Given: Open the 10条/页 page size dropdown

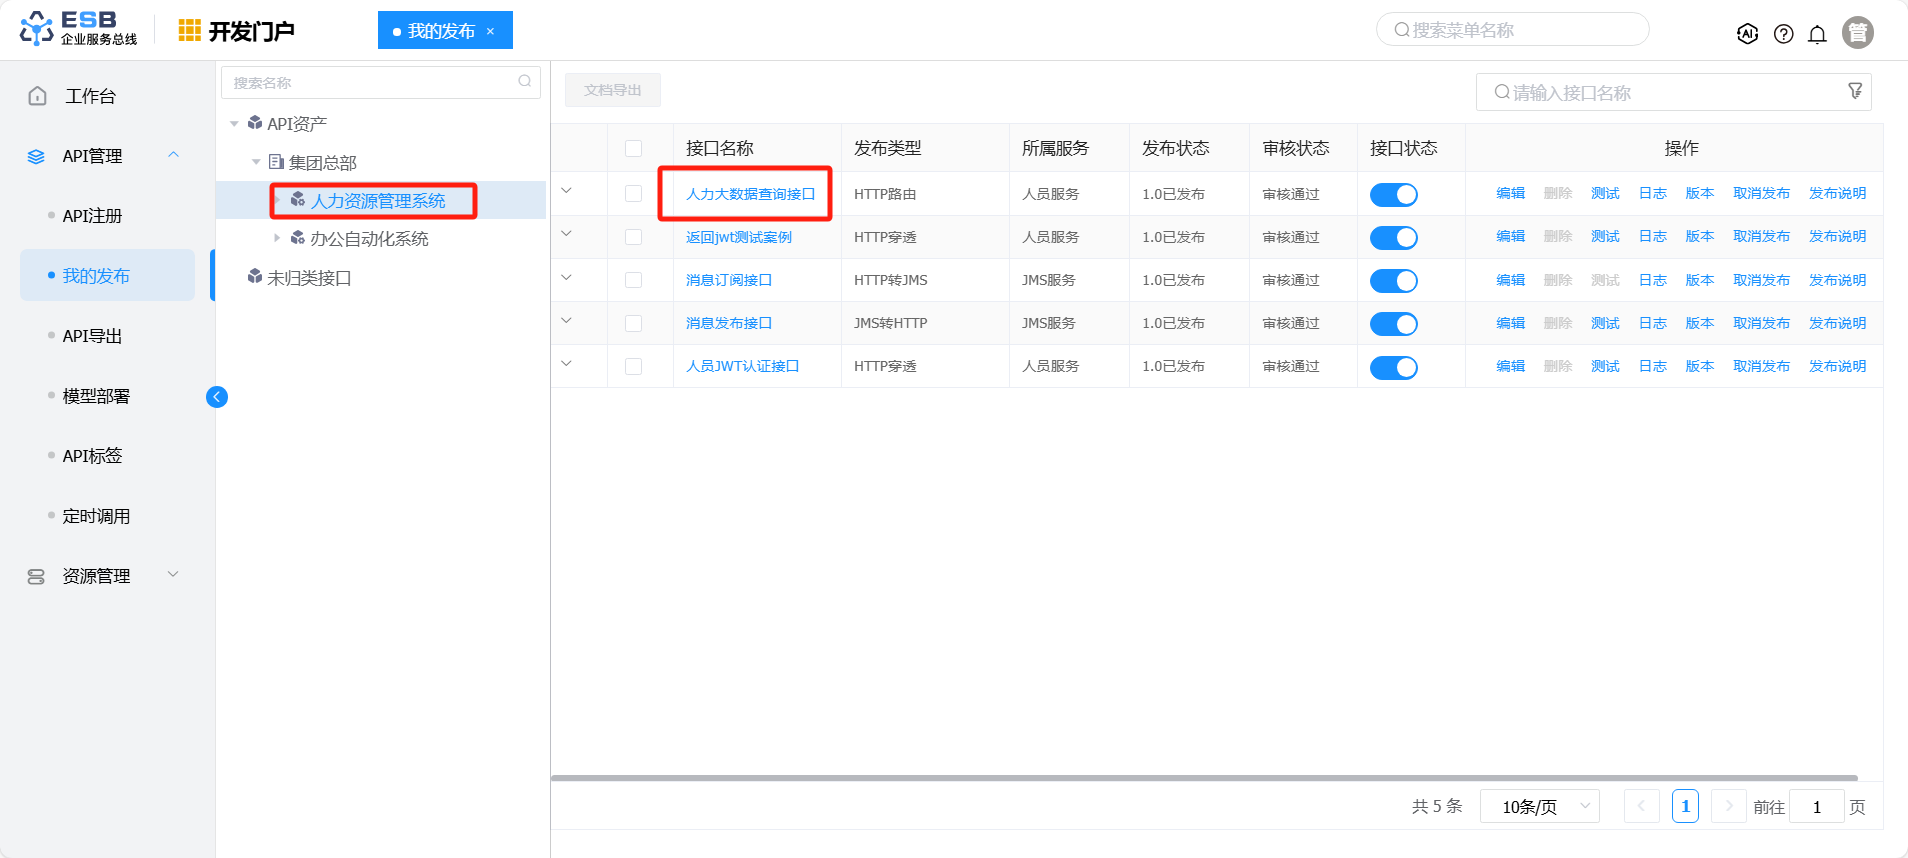Looking at the screenshot, I should pyautogui.click(x=1540, y=806).
